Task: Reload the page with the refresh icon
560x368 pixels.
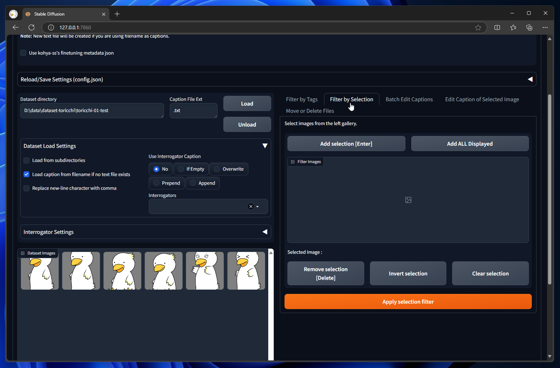Action: coord(31,28)
